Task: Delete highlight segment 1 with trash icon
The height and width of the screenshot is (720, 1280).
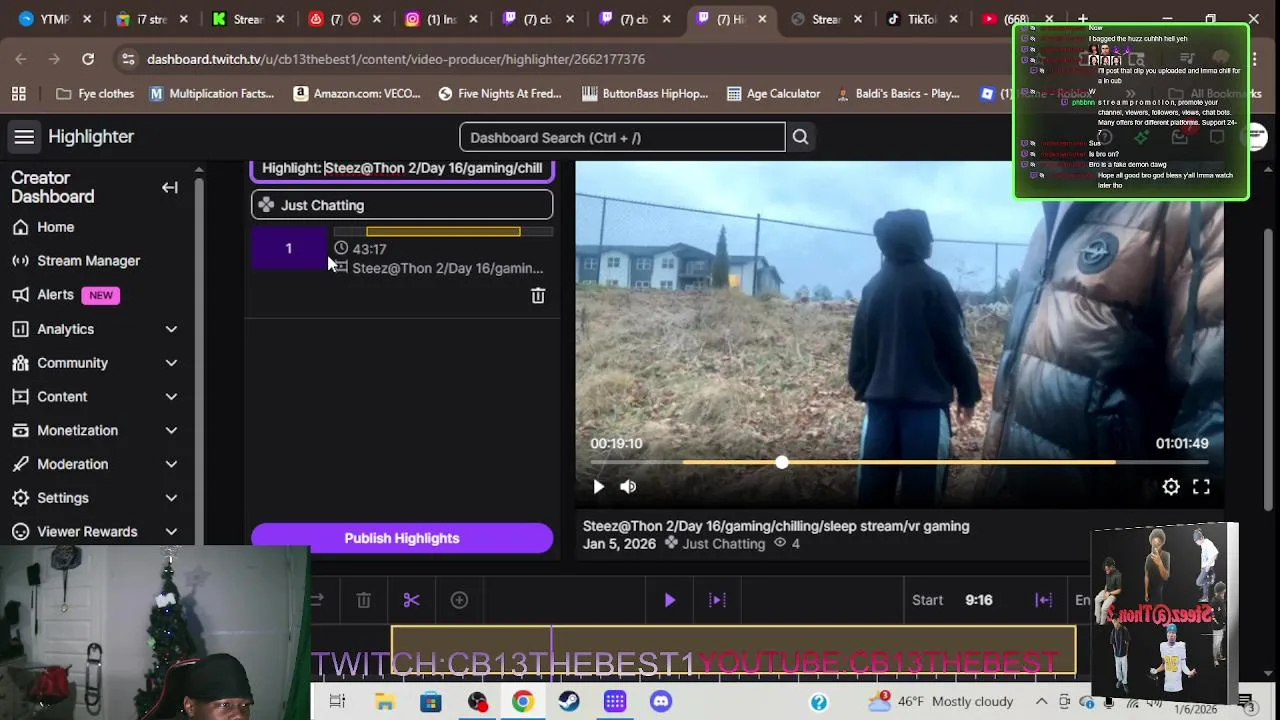Action: pyautogui.click(x=538, y=295)
